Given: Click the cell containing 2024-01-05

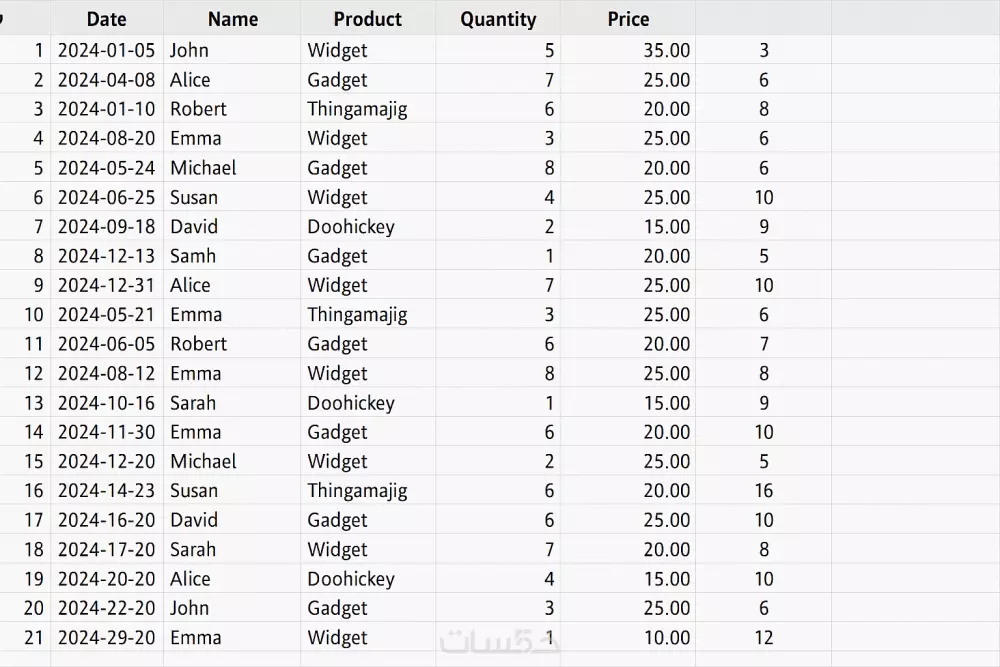Looking at the screenshot, I should pos(107,50).
